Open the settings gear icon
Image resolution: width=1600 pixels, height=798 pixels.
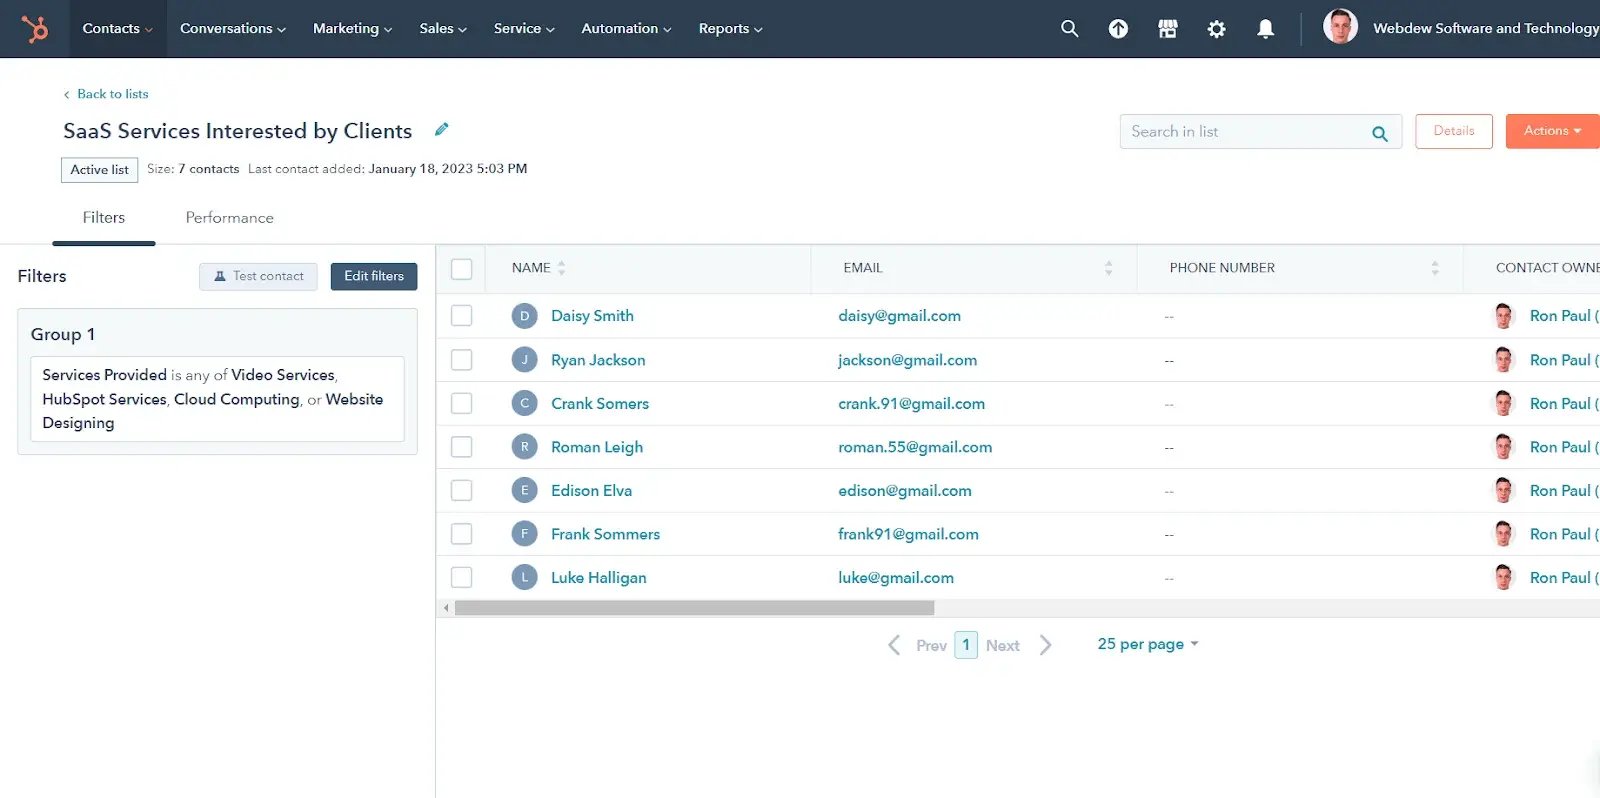coord(1216,29)
